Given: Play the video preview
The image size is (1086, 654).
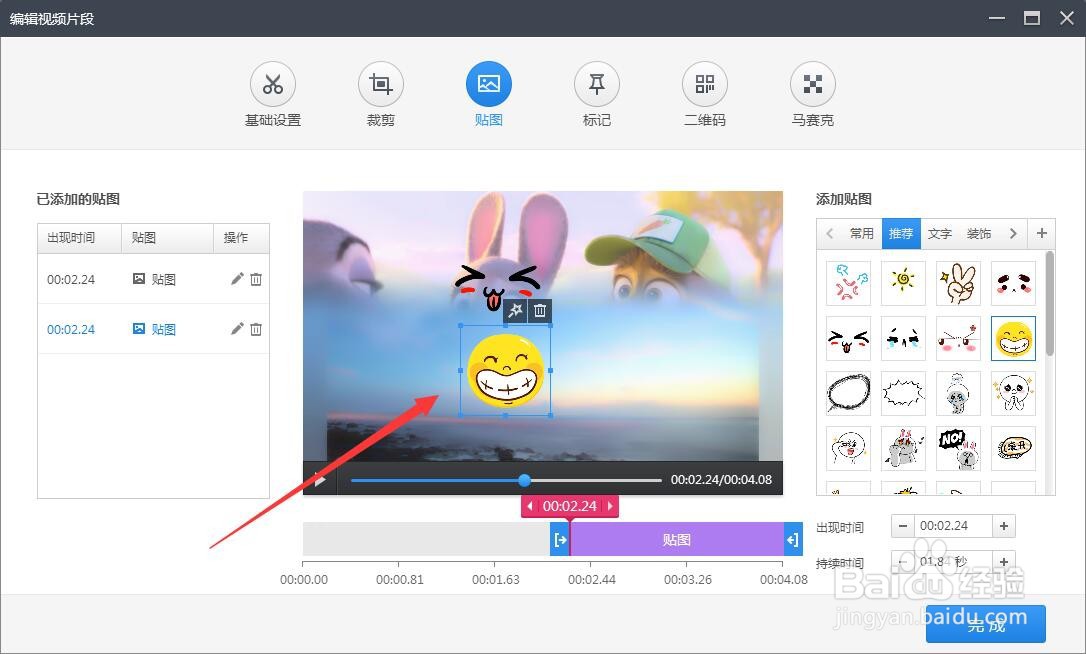Looking at the screenshot, I should (x=319, y=479).
